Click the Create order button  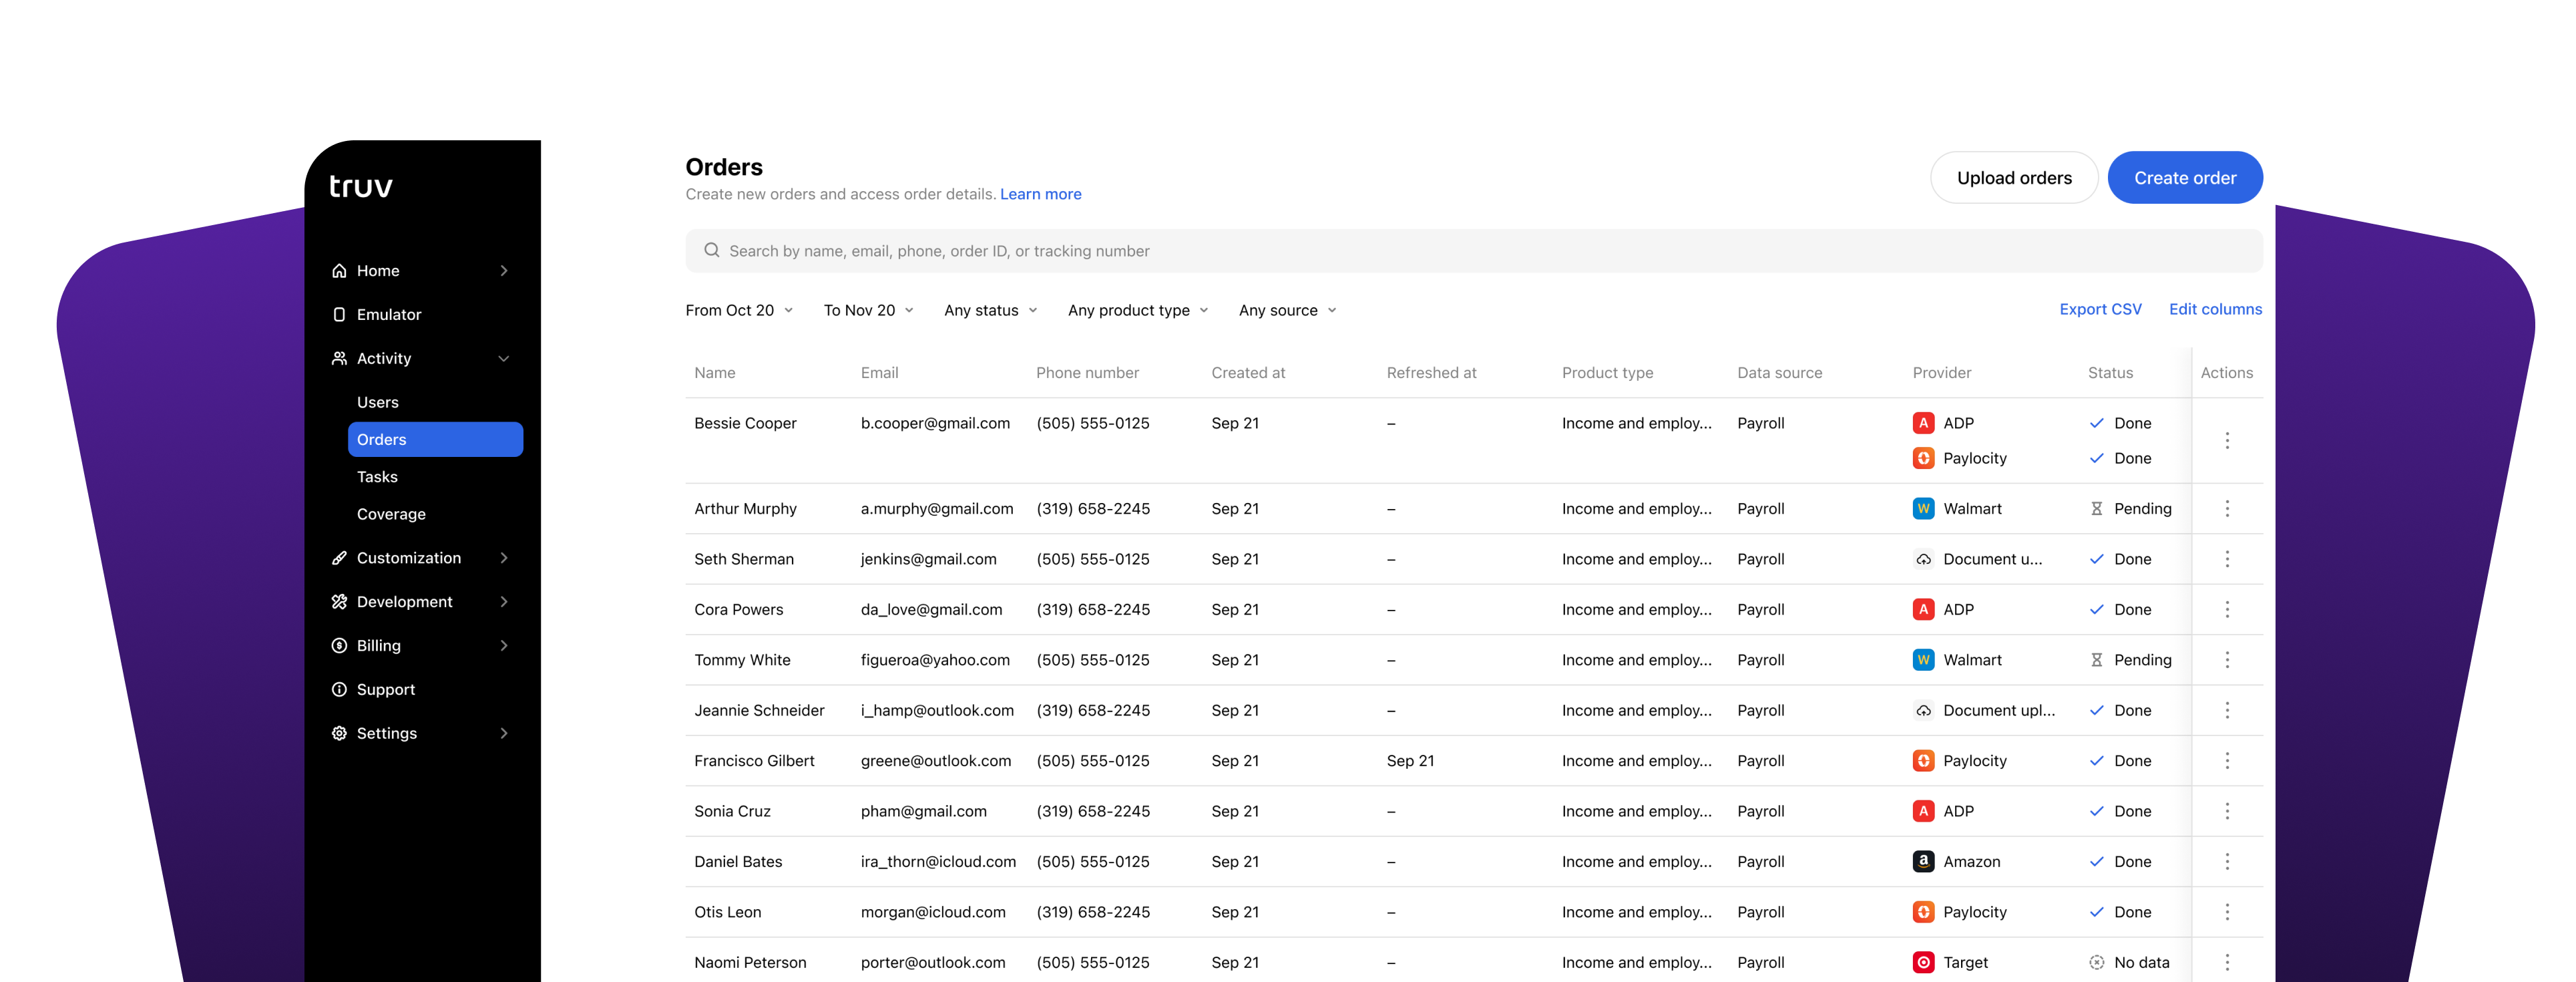pos(2185,177)
